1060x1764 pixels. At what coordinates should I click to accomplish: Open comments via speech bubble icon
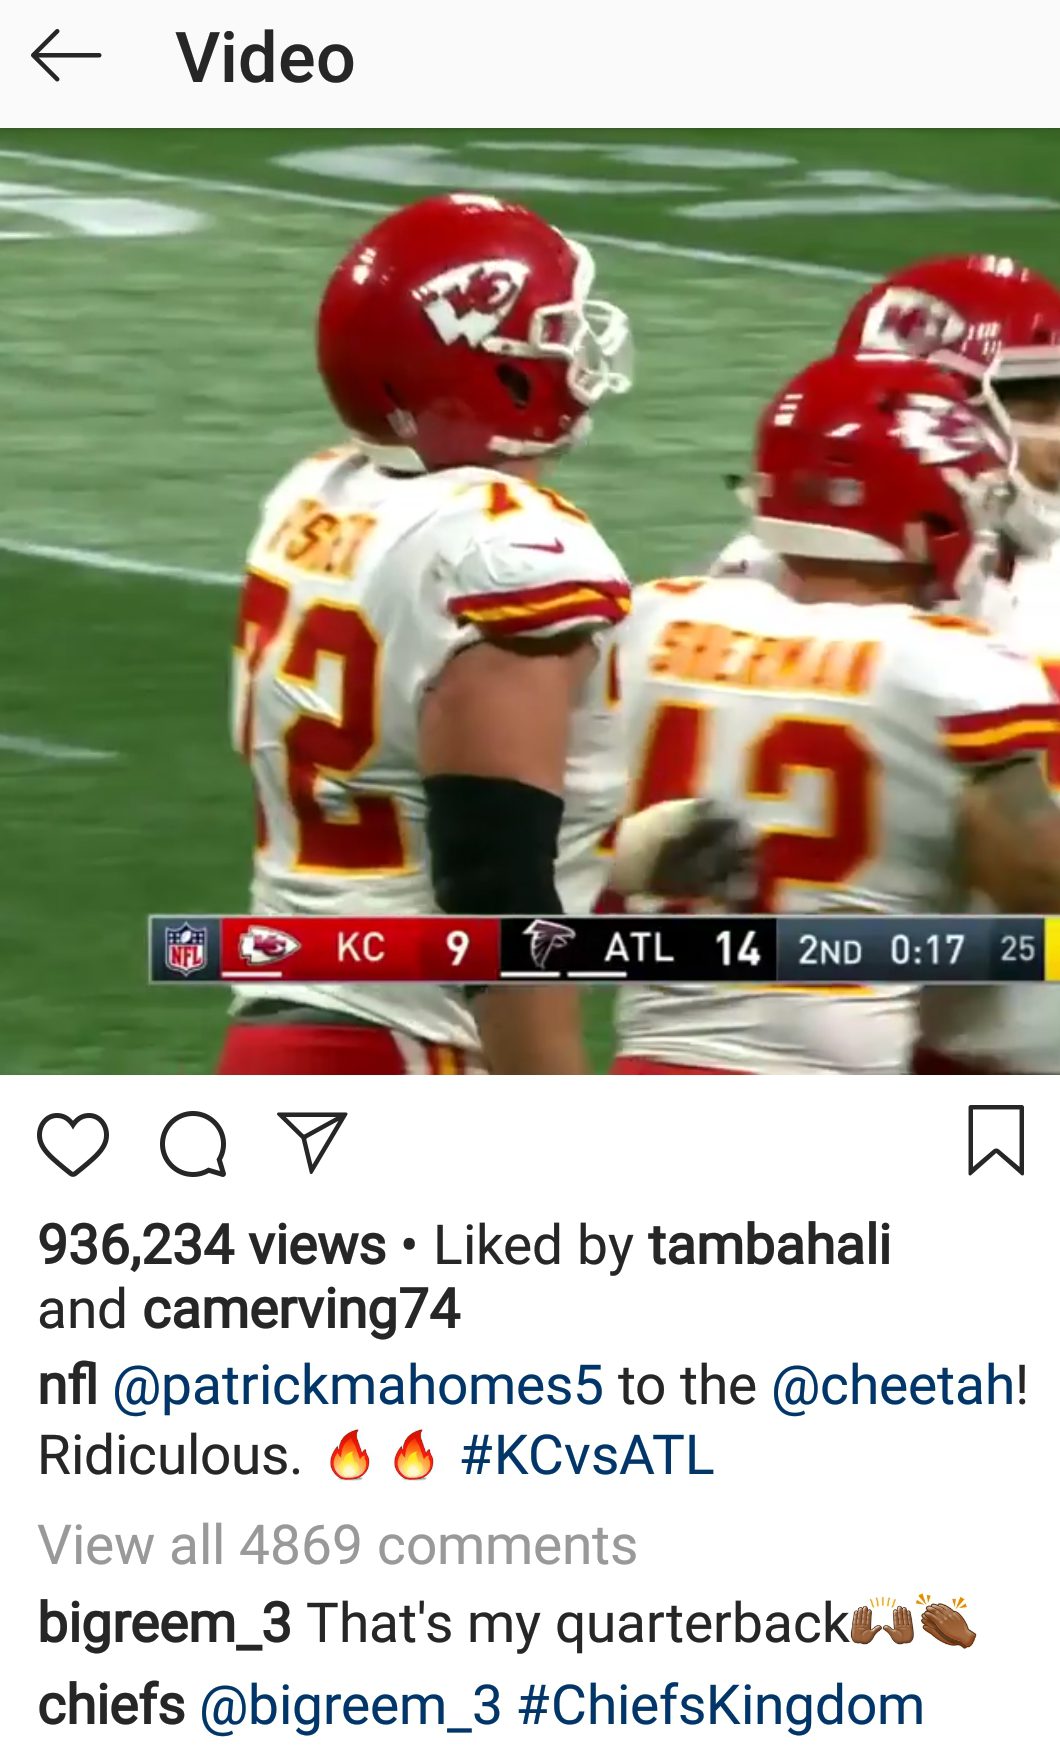[x=193, y=1143]
